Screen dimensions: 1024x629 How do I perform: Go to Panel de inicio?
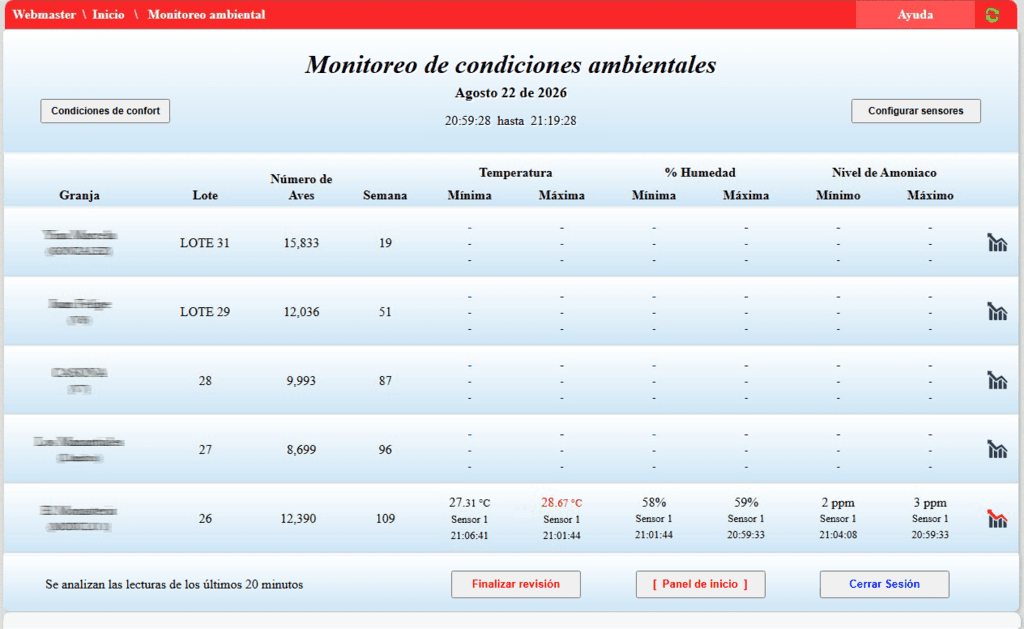(x=701, y=584)
